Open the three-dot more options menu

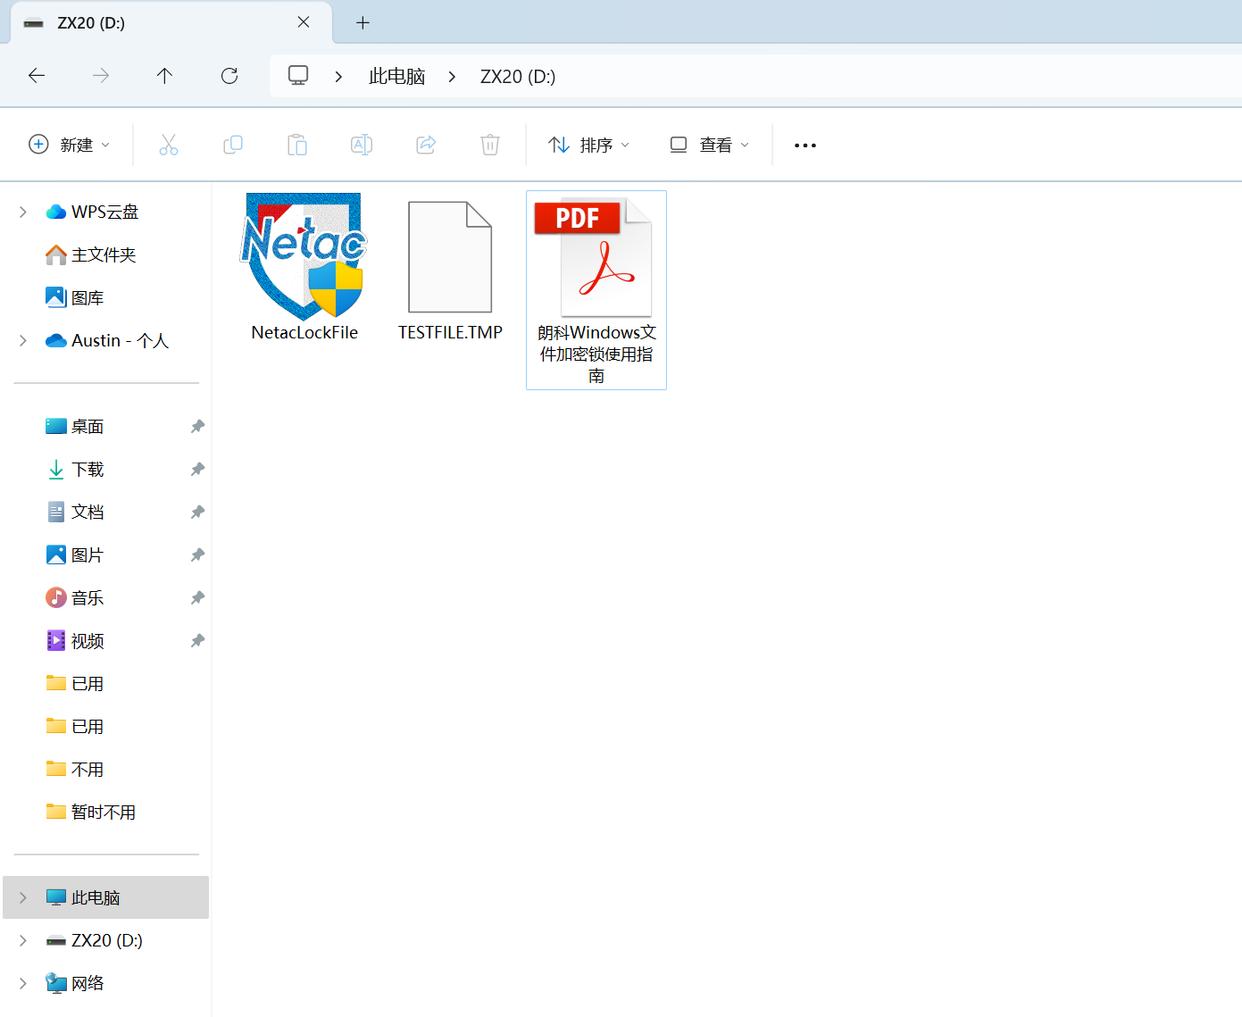[805, 145]
